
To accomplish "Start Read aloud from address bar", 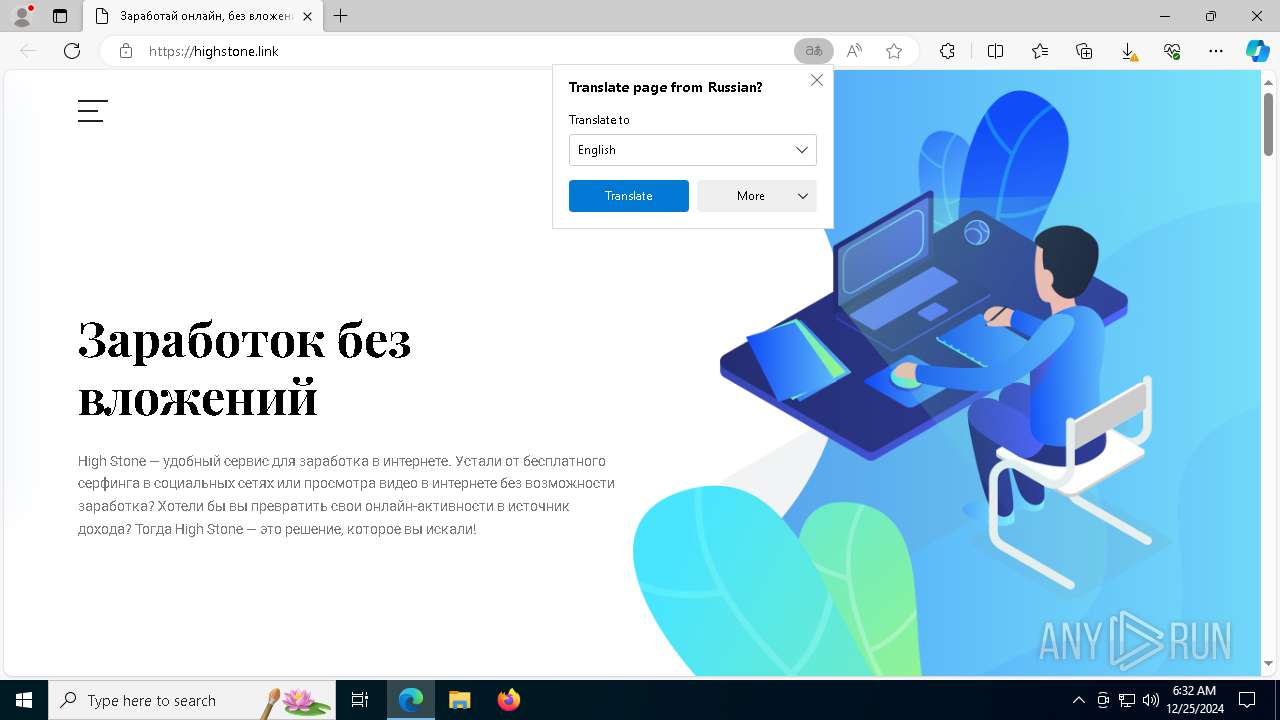I will pyautogui.click(x=854, y=51).
